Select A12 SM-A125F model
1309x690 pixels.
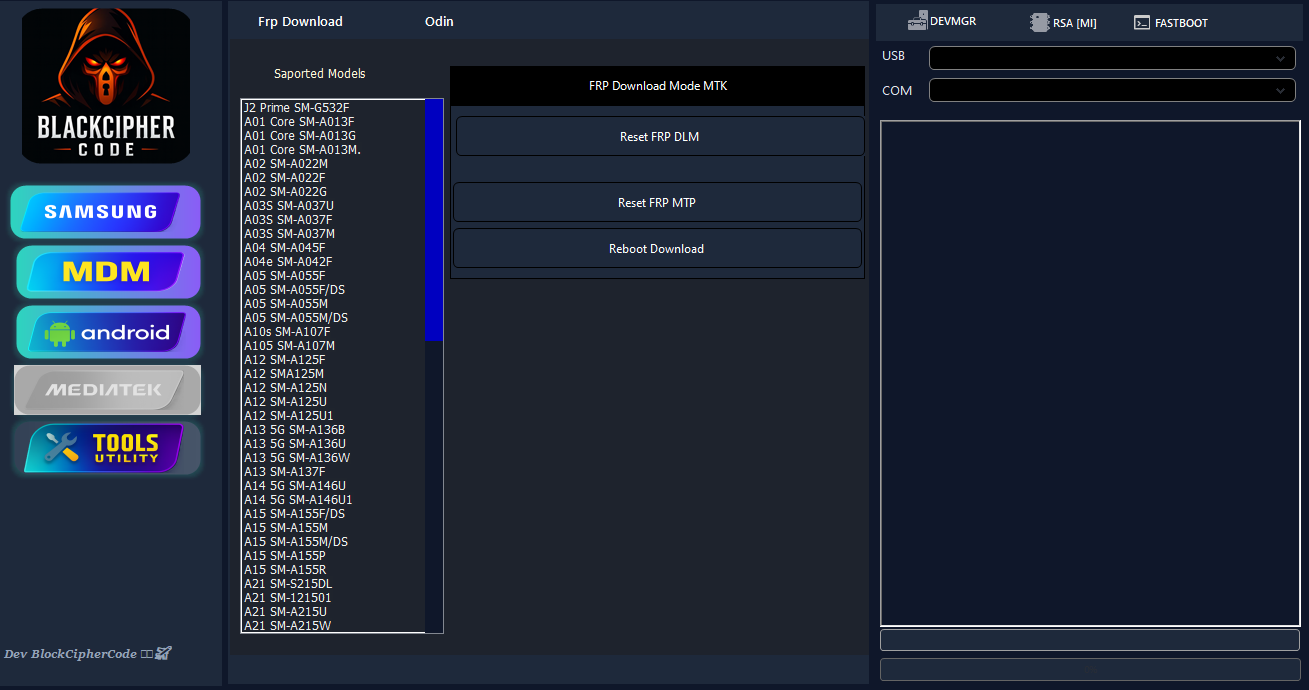(x=285, y=359)
